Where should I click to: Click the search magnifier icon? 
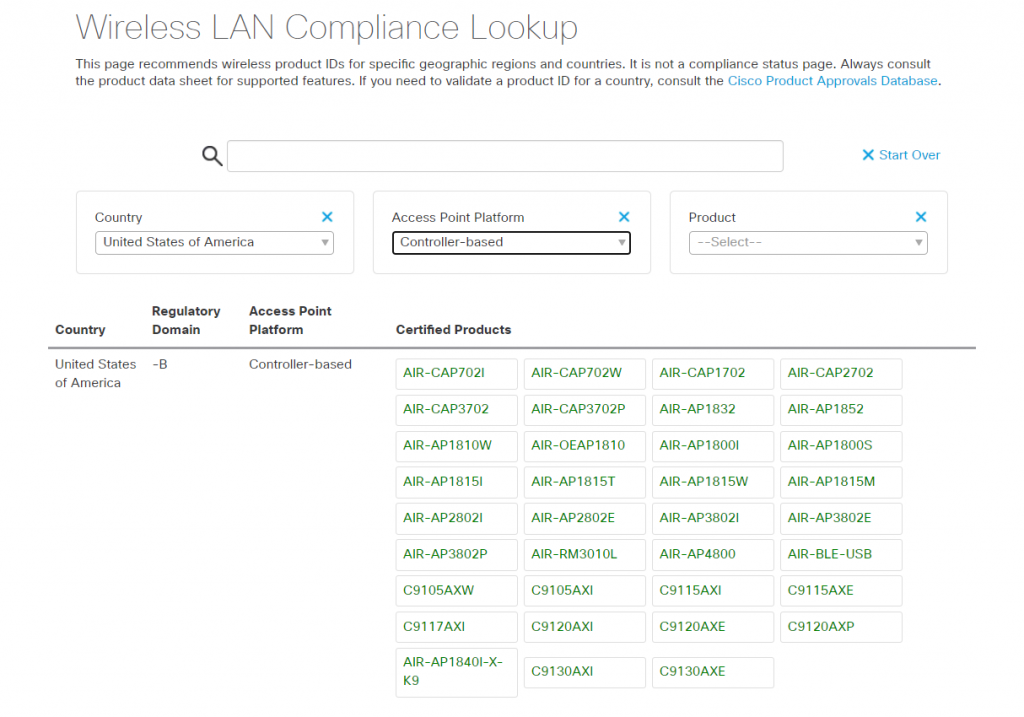(x=212, y=156)
